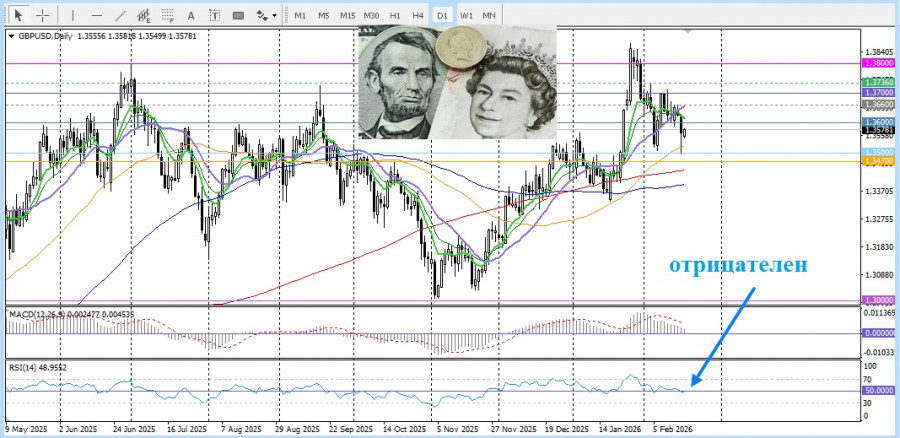Click the M30 timeframe button
Image resolution: width=900 pixels, height=438 pixels.
coord(371,15)
